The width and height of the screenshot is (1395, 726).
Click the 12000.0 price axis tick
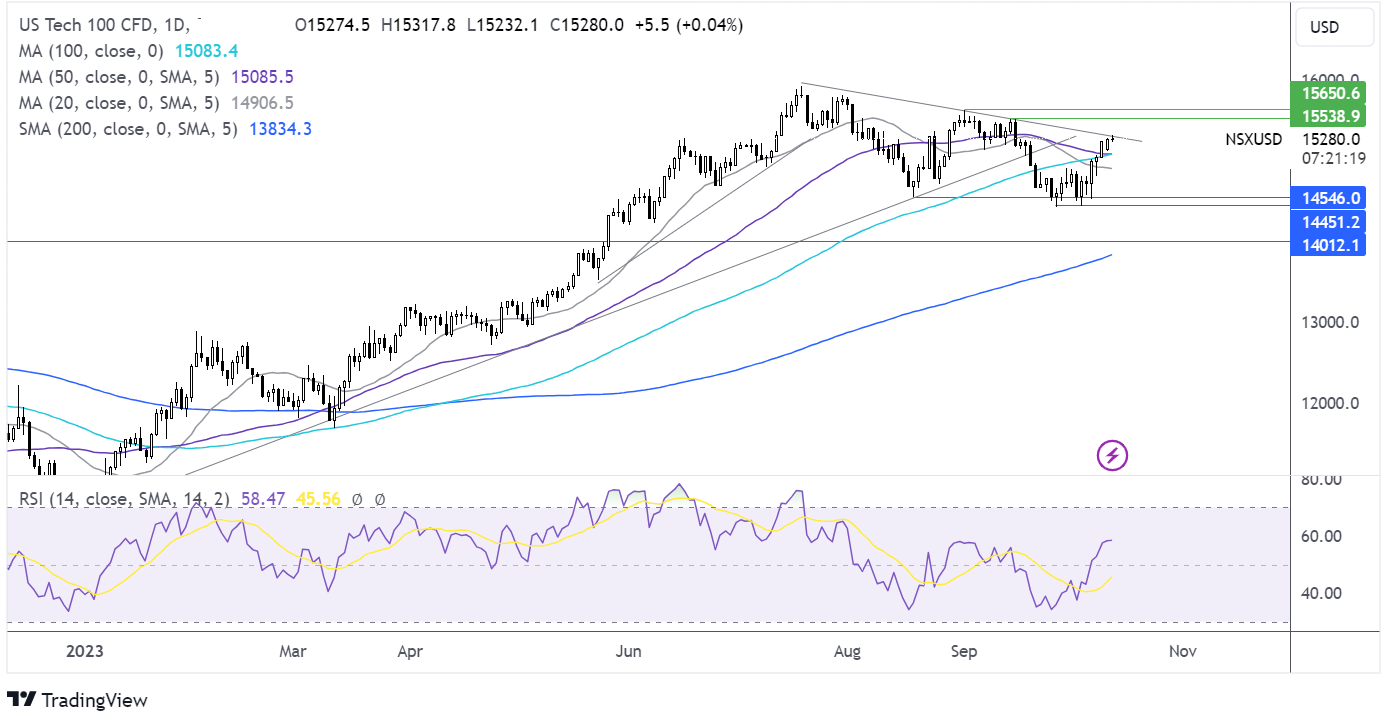1331,404
